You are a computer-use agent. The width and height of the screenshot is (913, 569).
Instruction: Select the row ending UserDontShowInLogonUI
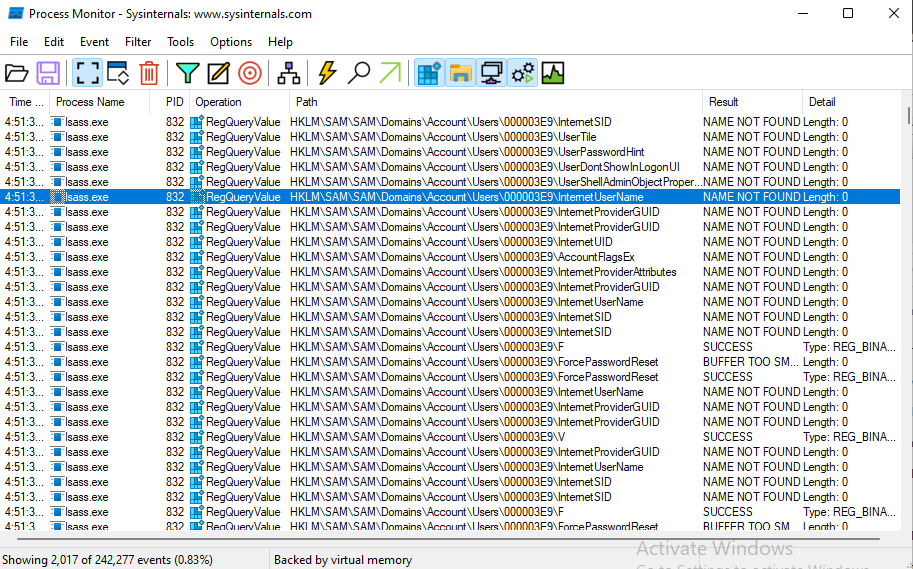pyautogui.click(x=450, y=167)
